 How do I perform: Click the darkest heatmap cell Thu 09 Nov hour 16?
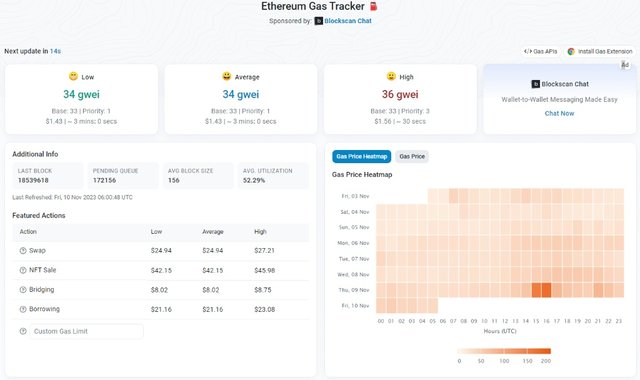546,290
